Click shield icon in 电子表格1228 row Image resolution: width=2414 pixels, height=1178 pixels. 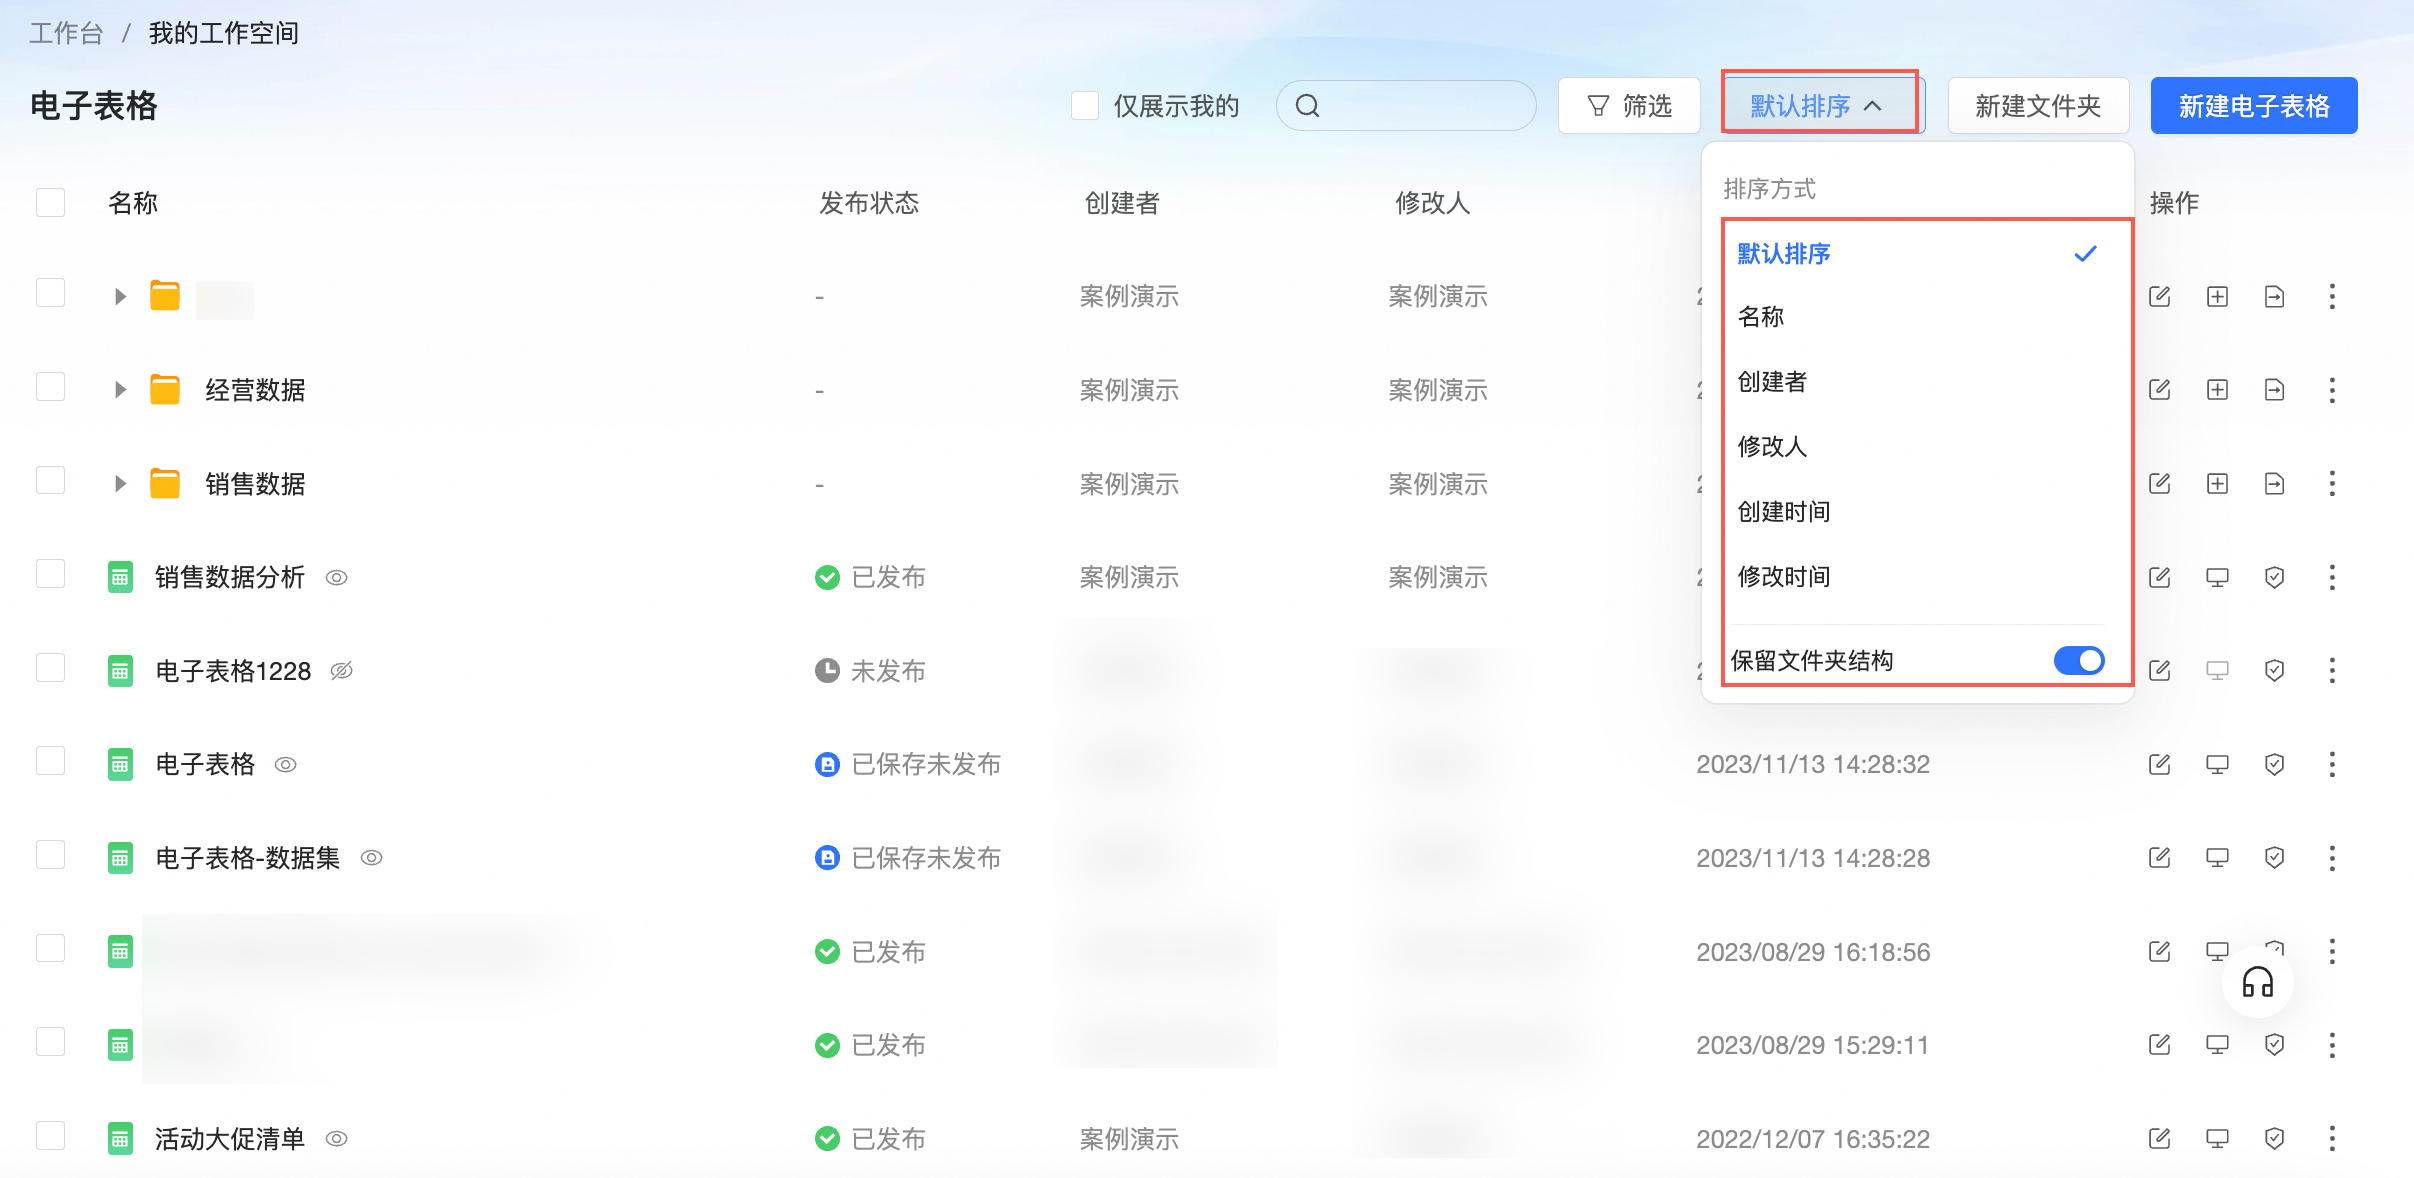tap(2274, 671)
